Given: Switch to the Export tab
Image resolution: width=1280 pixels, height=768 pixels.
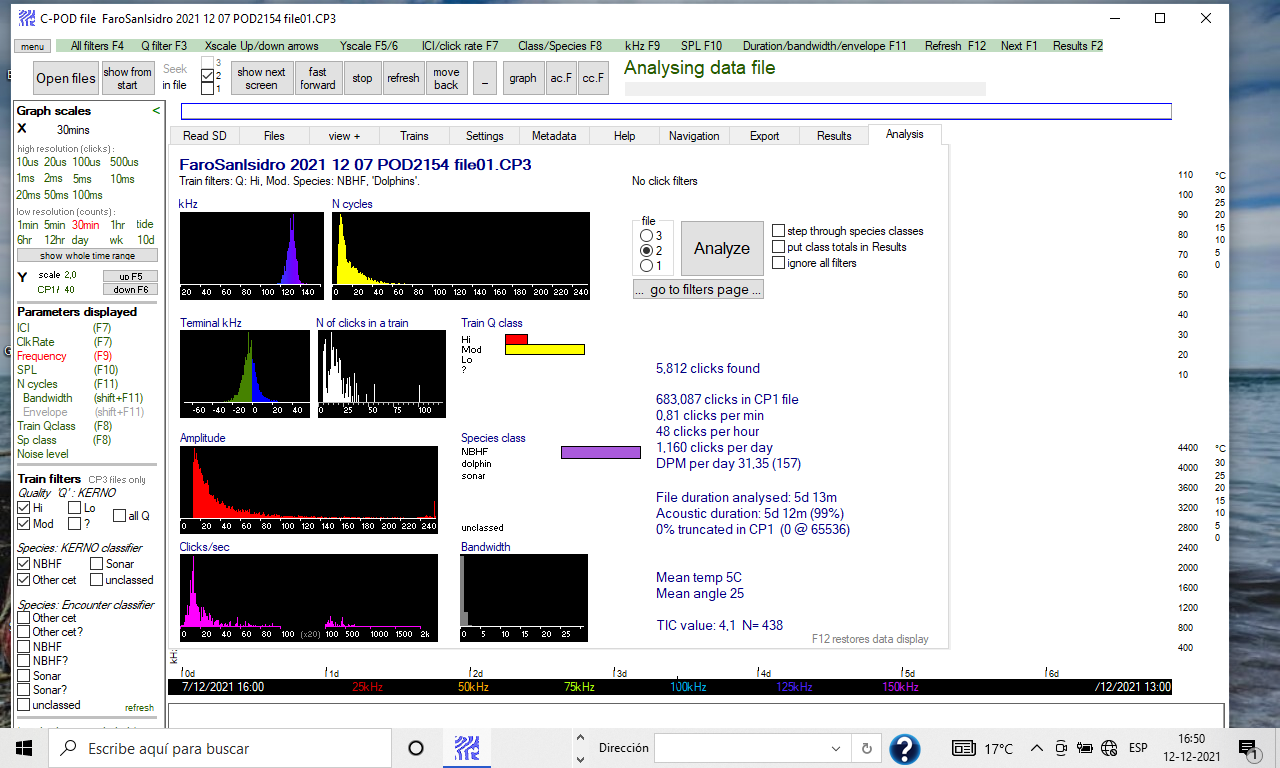Looking at the screenshot, I should click(x=764, y=136).
